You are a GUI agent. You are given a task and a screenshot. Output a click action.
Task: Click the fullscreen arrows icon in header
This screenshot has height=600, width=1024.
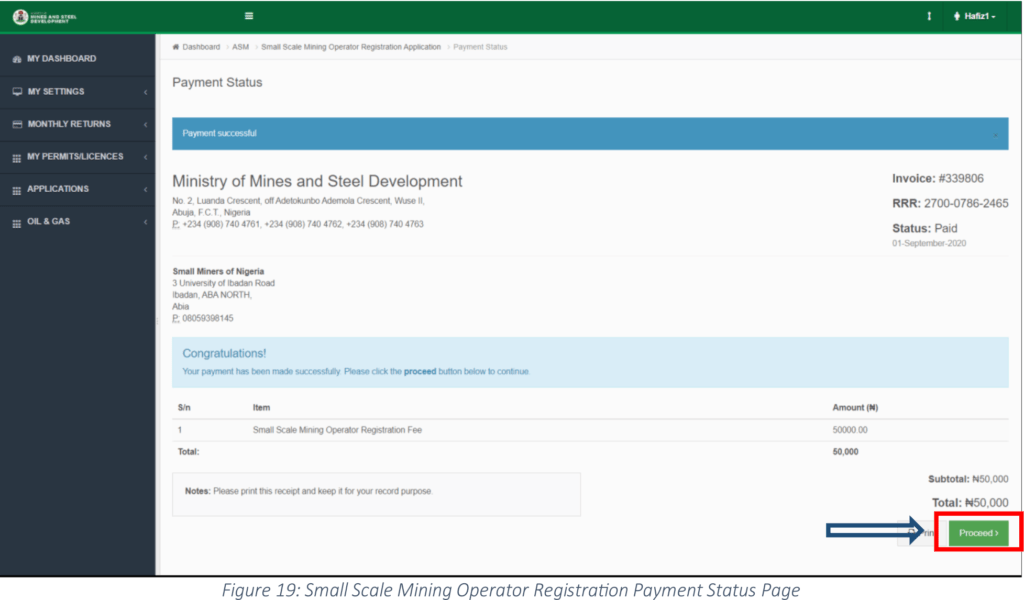[x=929, y=16]
